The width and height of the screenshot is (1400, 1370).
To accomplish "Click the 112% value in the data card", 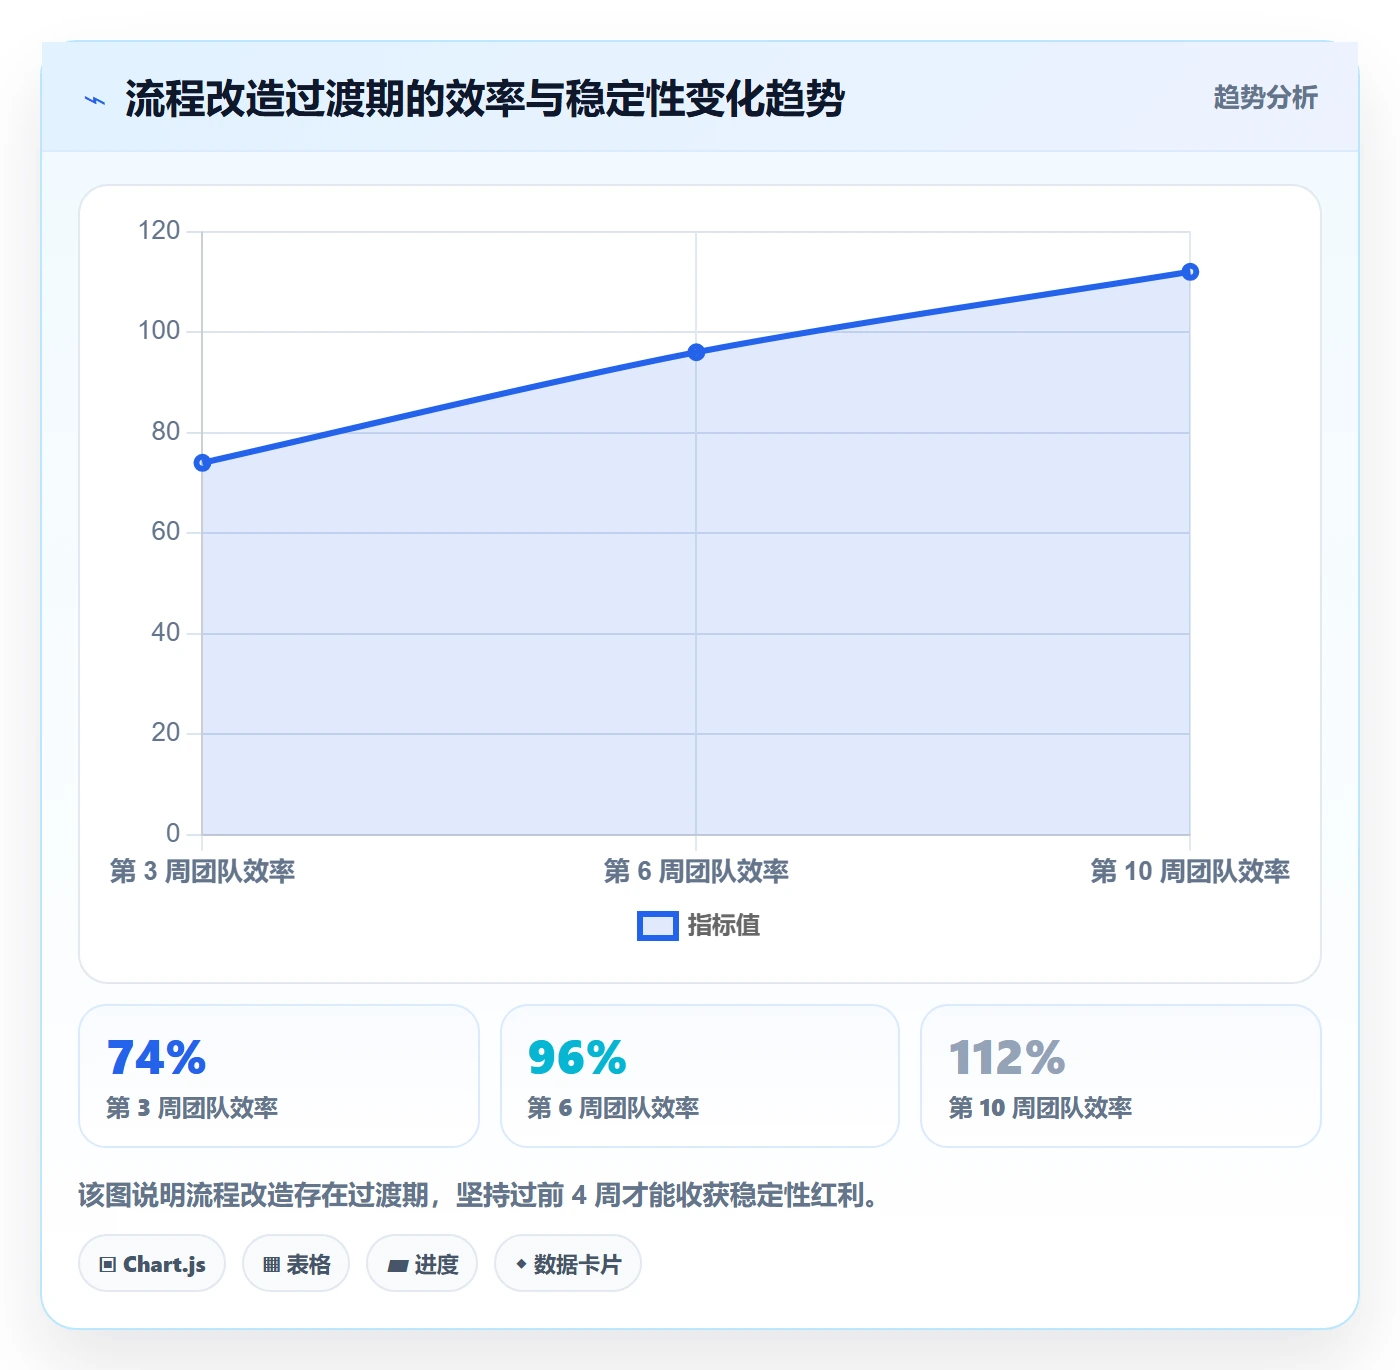I will pyautogui.click(x=1007, y=1058).
